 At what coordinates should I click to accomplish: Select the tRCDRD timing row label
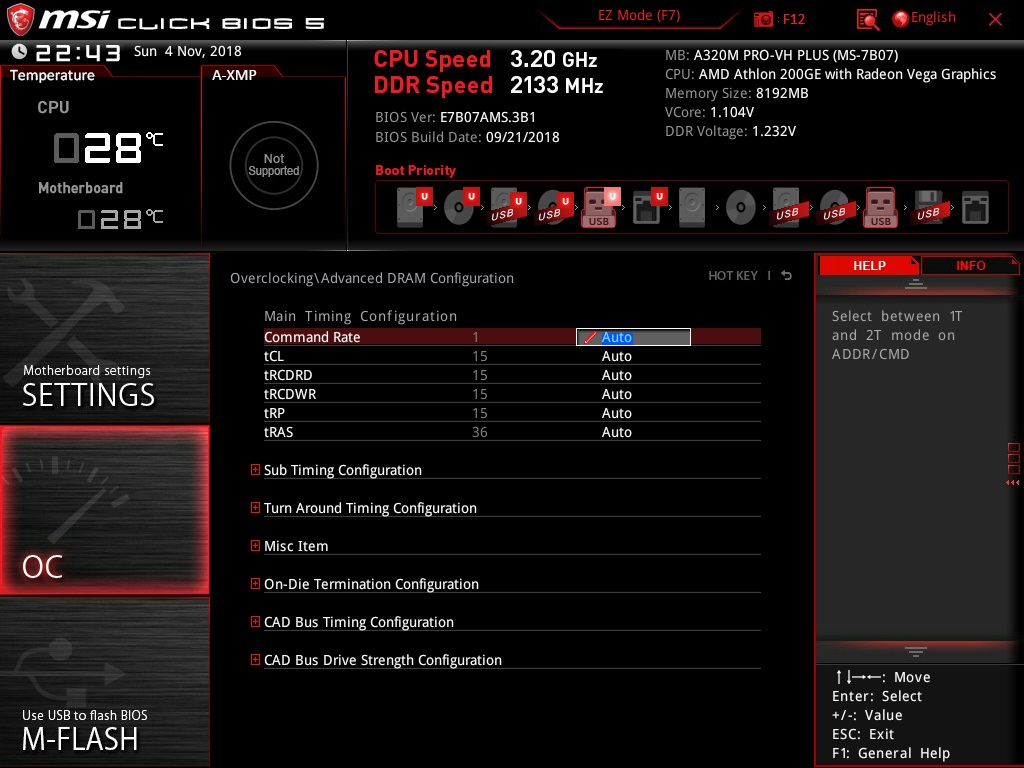[288, 375]
